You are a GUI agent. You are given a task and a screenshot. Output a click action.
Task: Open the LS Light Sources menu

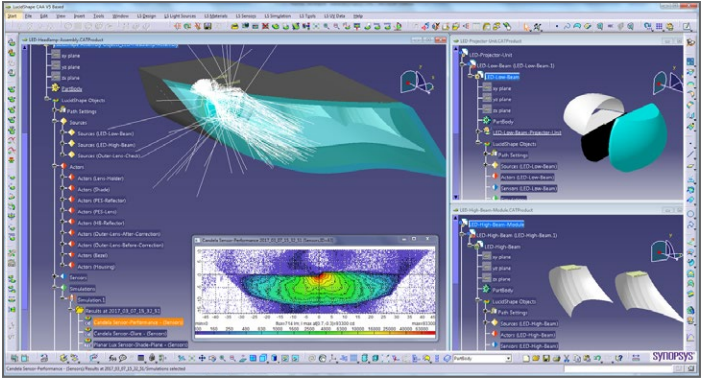[180, 16]
